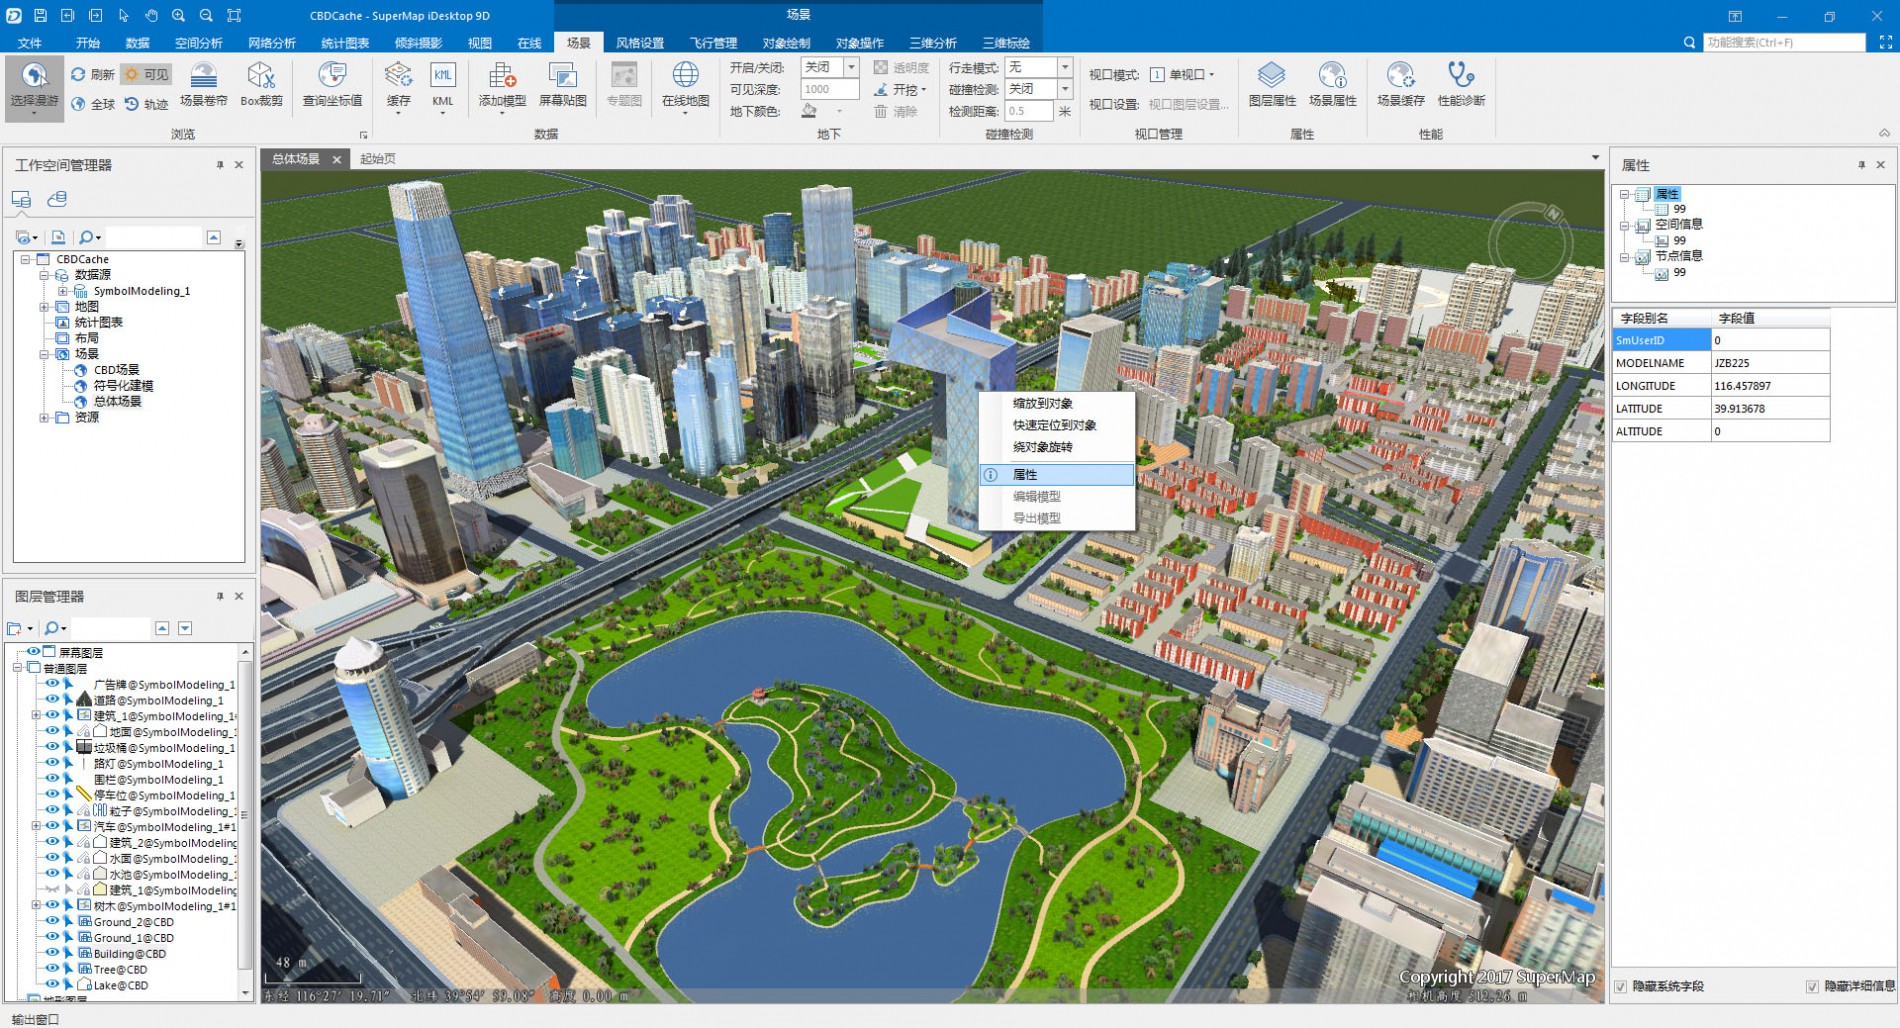Open the 场景卷帘 scene swipe tool
Viewport: 1900px width, 1028px height.
(x=203, y=85)
